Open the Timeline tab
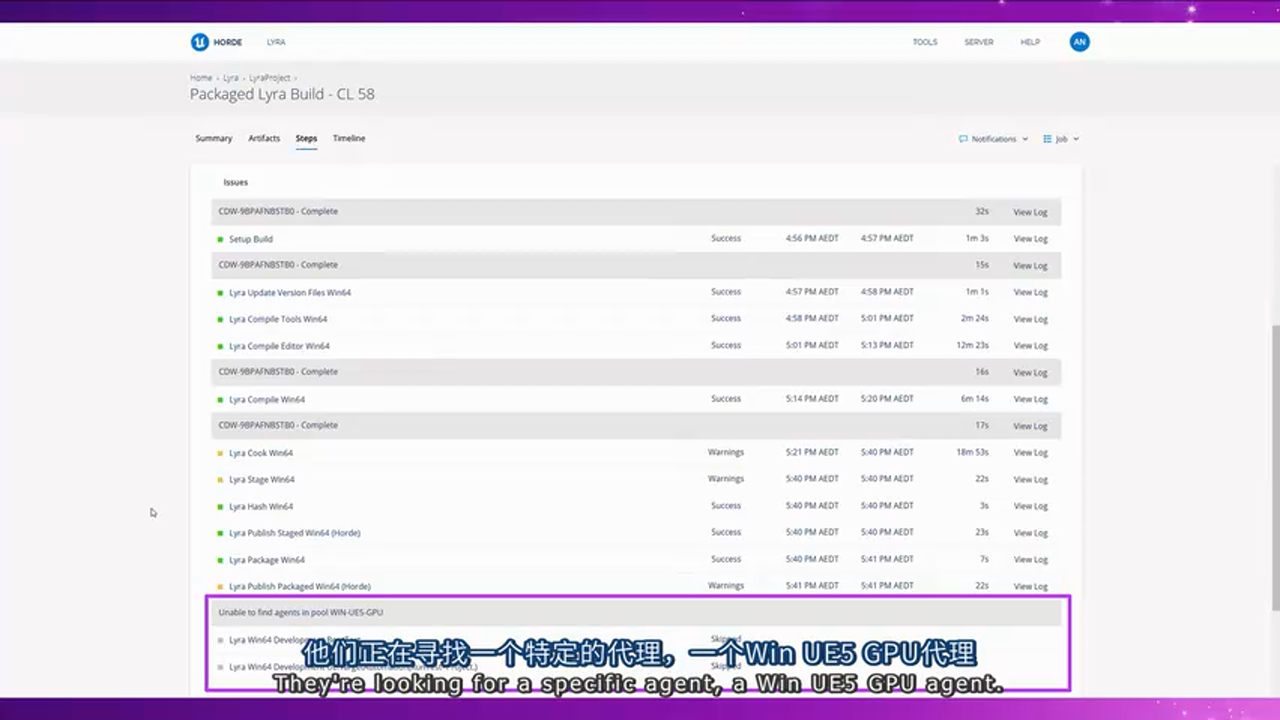Screen dimensions: 1280x720 349,138
